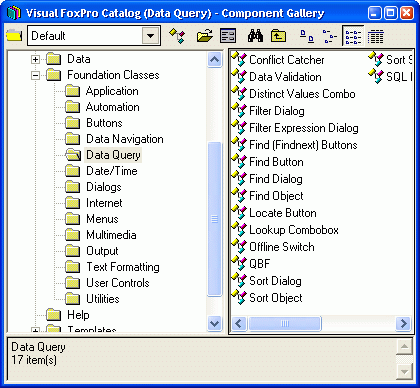Click the tree pane scroll up arrow

(x=214, y=60)
